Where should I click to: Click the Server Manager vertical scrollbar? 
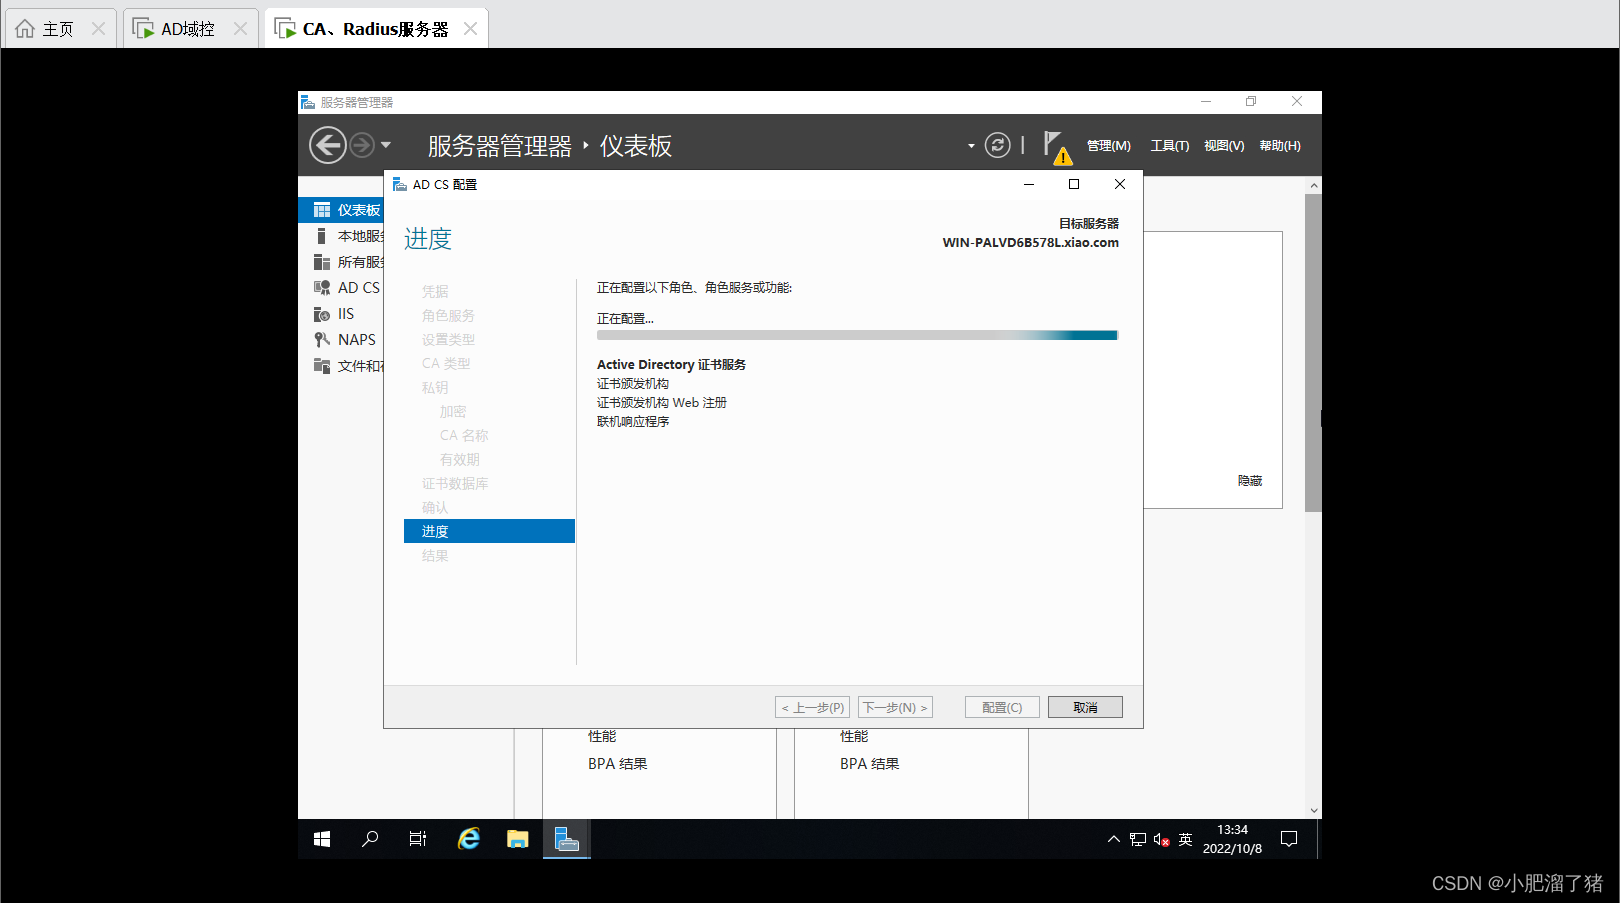coord(1313,353)
